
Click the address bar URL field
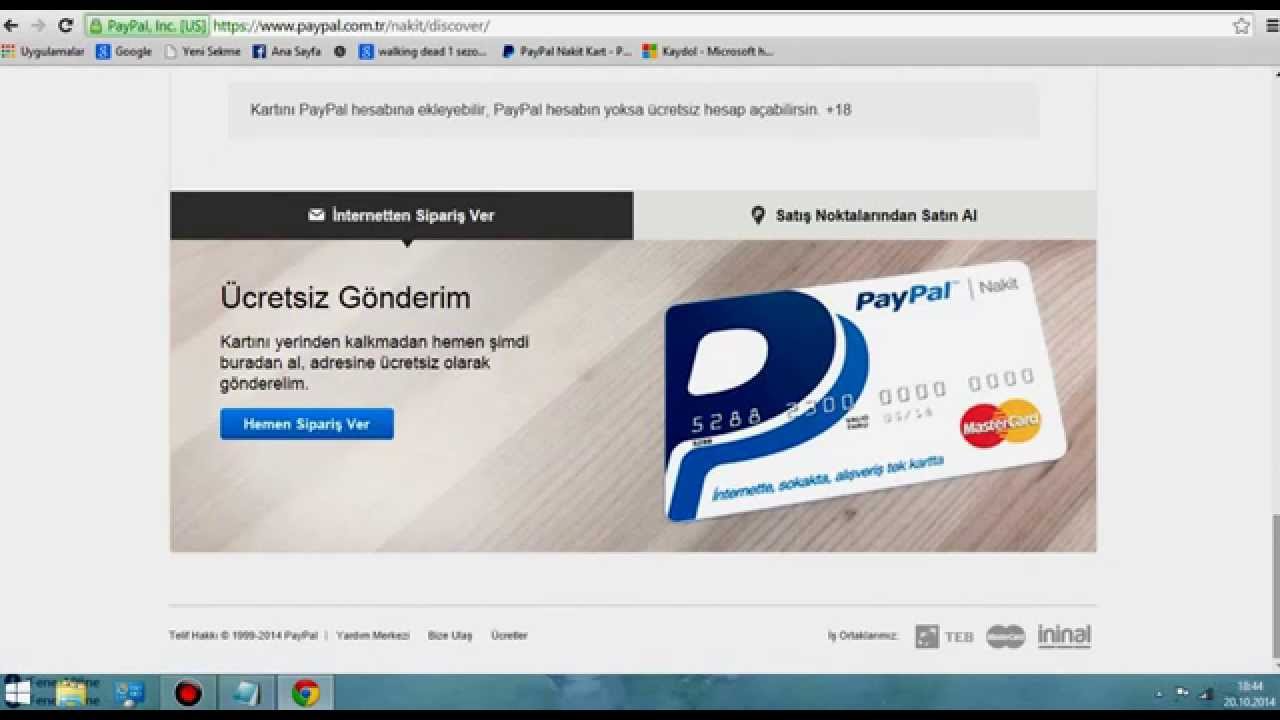pos(720,26)
